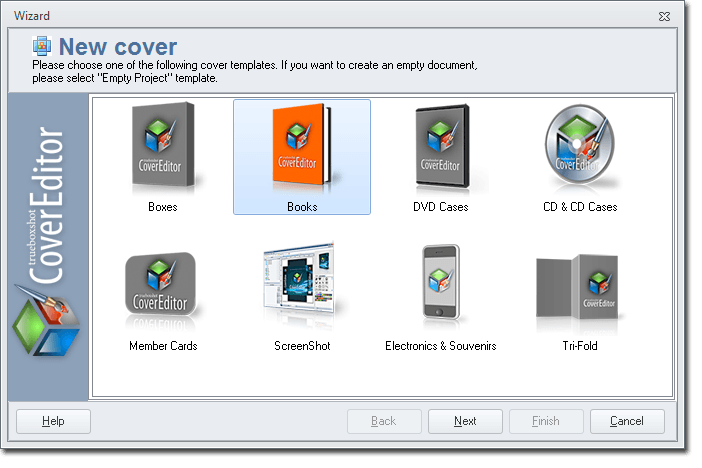
Task: Click the Back button
Action: tap(384, 421)
